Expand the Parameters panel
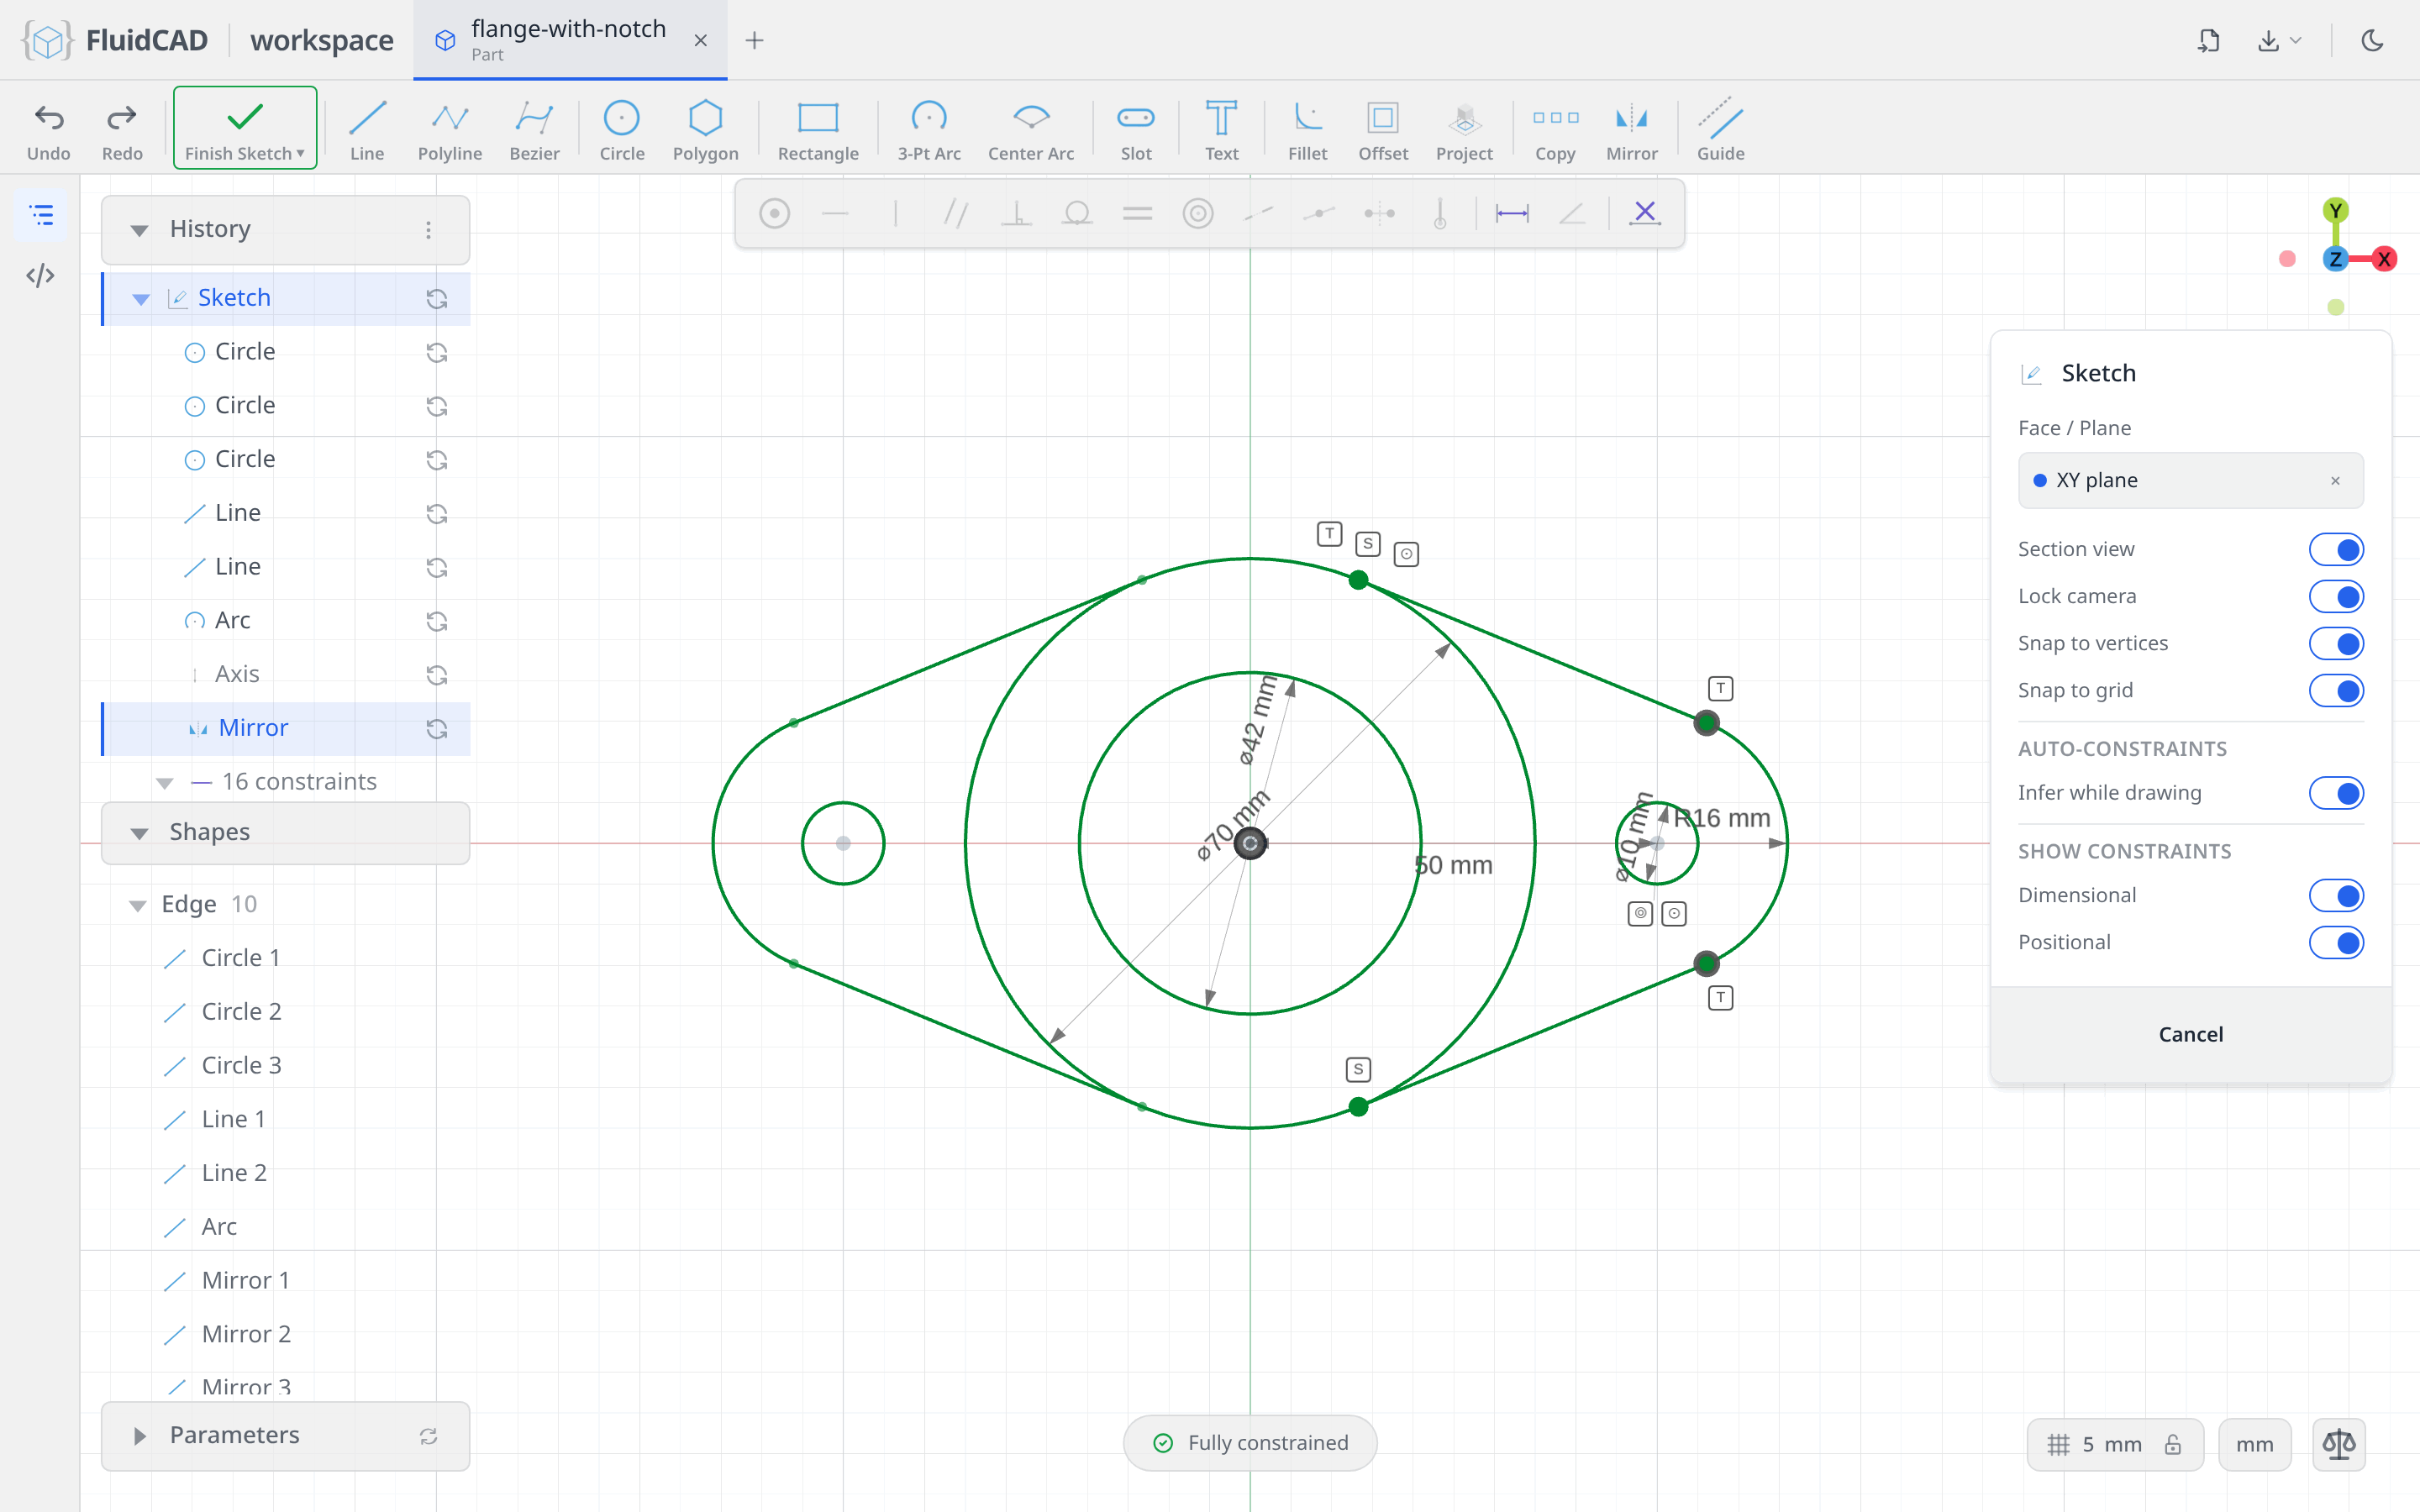Screen dimensions: 2420x1512 (x=139, y=1435)
